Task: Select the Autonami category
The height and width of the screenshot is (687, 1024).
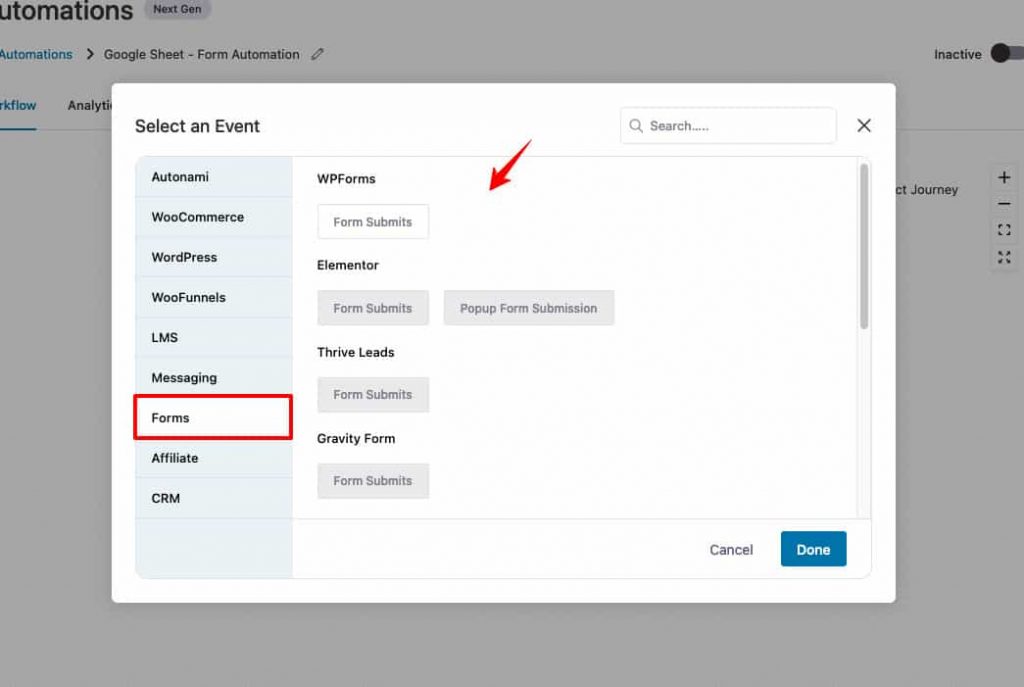Action: tap(214, 177)
